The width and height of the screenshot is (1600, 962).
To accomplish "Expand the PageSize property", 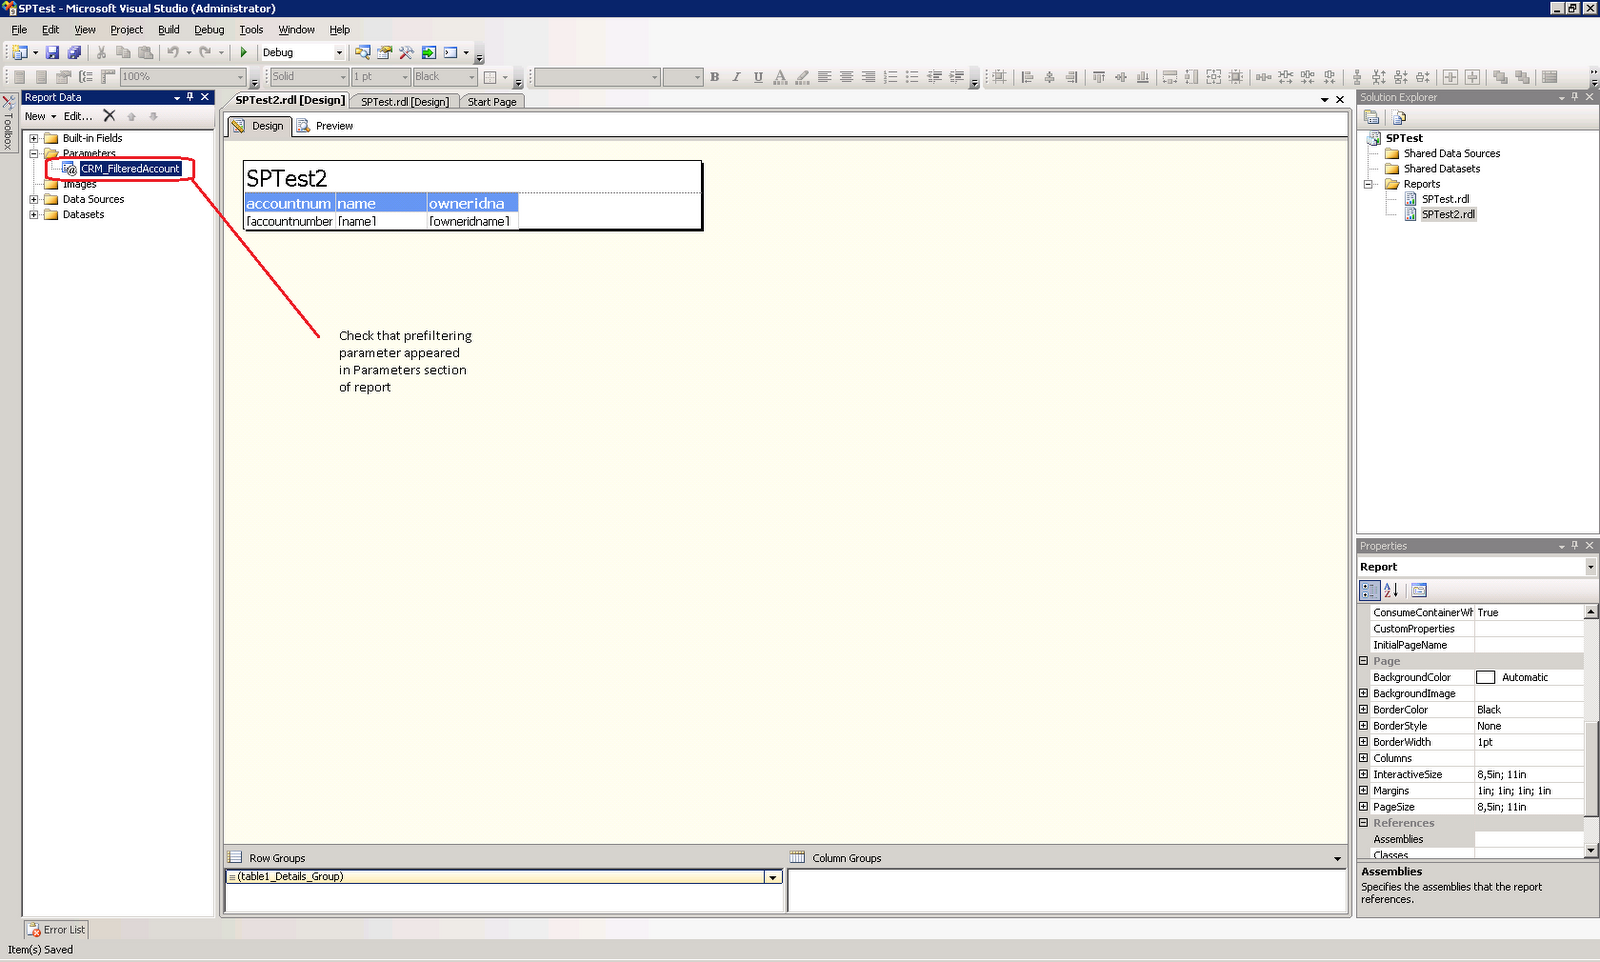I will point(1363,807).
